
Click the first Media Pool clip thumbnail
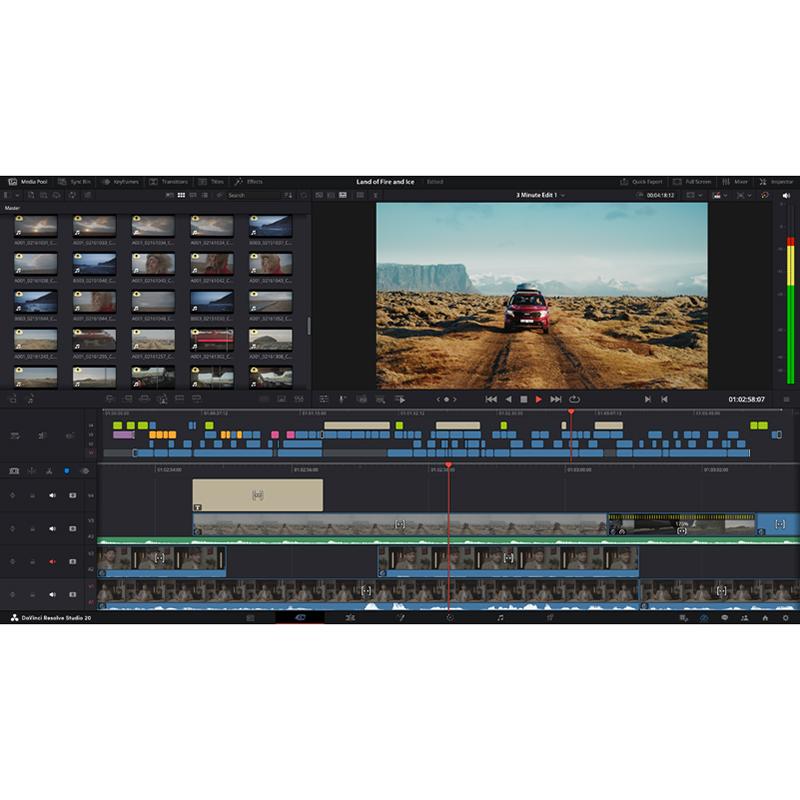pos(35,226)
